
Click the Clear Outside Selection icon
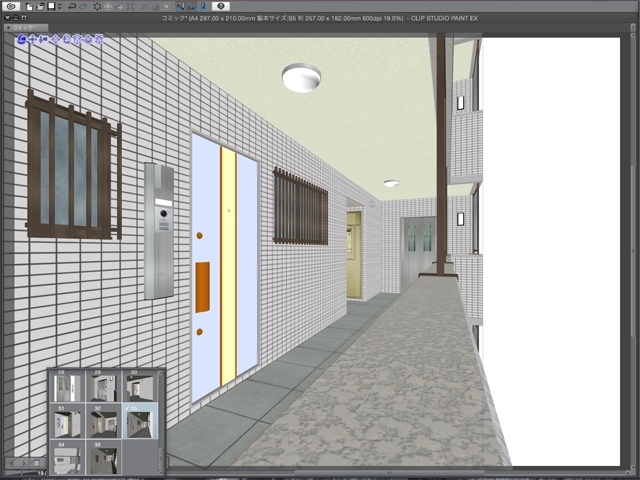click(x=108, y=7)
